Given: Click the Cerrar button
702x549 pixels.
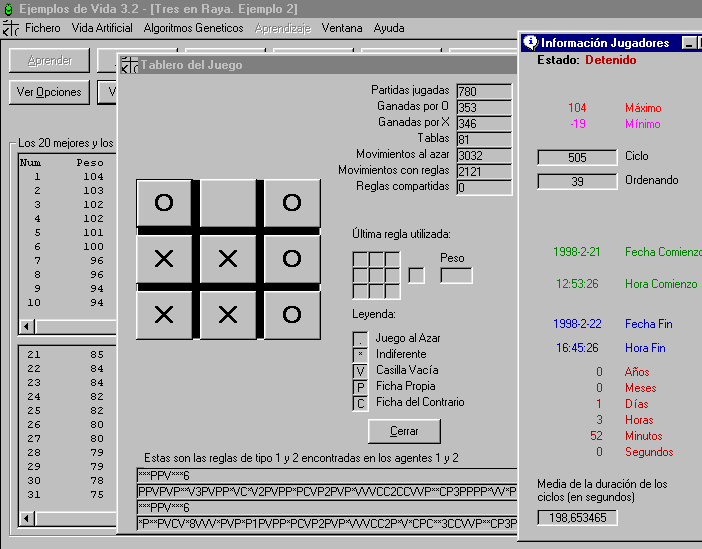Looking at the screenshot, I should (x=404, y=431).
